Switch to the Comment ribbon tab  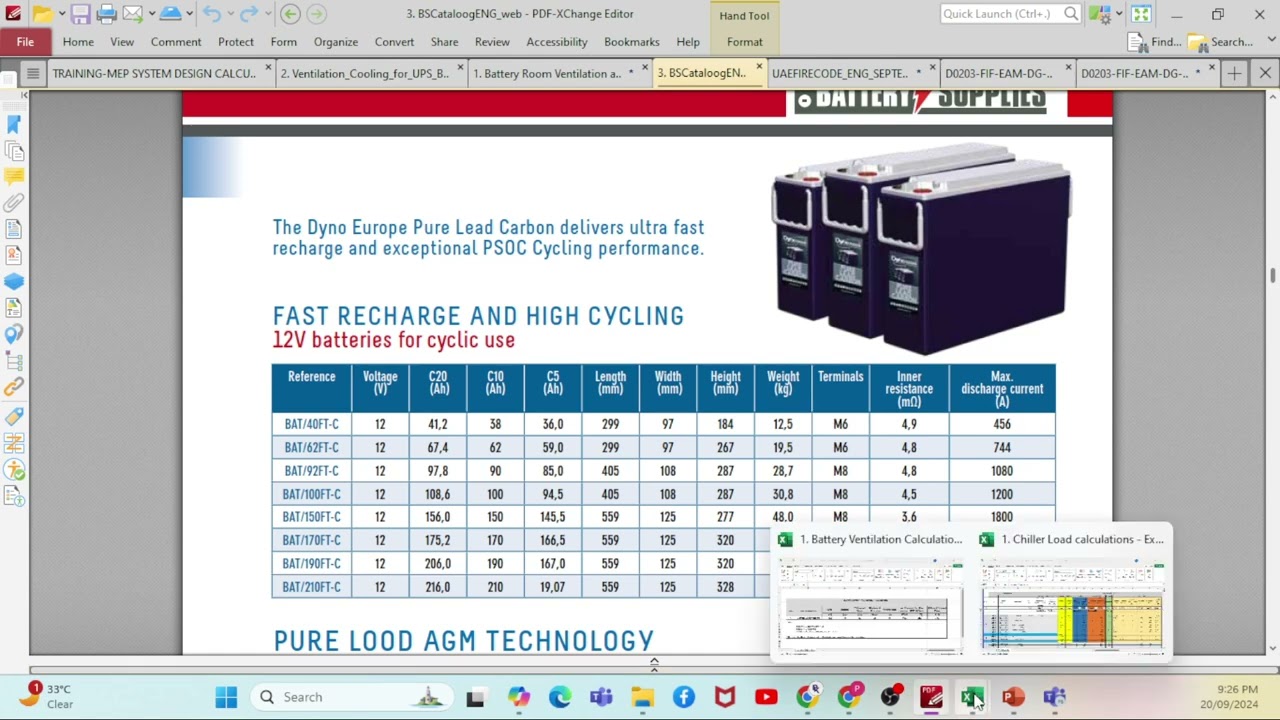pyautogui.click(x=176, y=42)
